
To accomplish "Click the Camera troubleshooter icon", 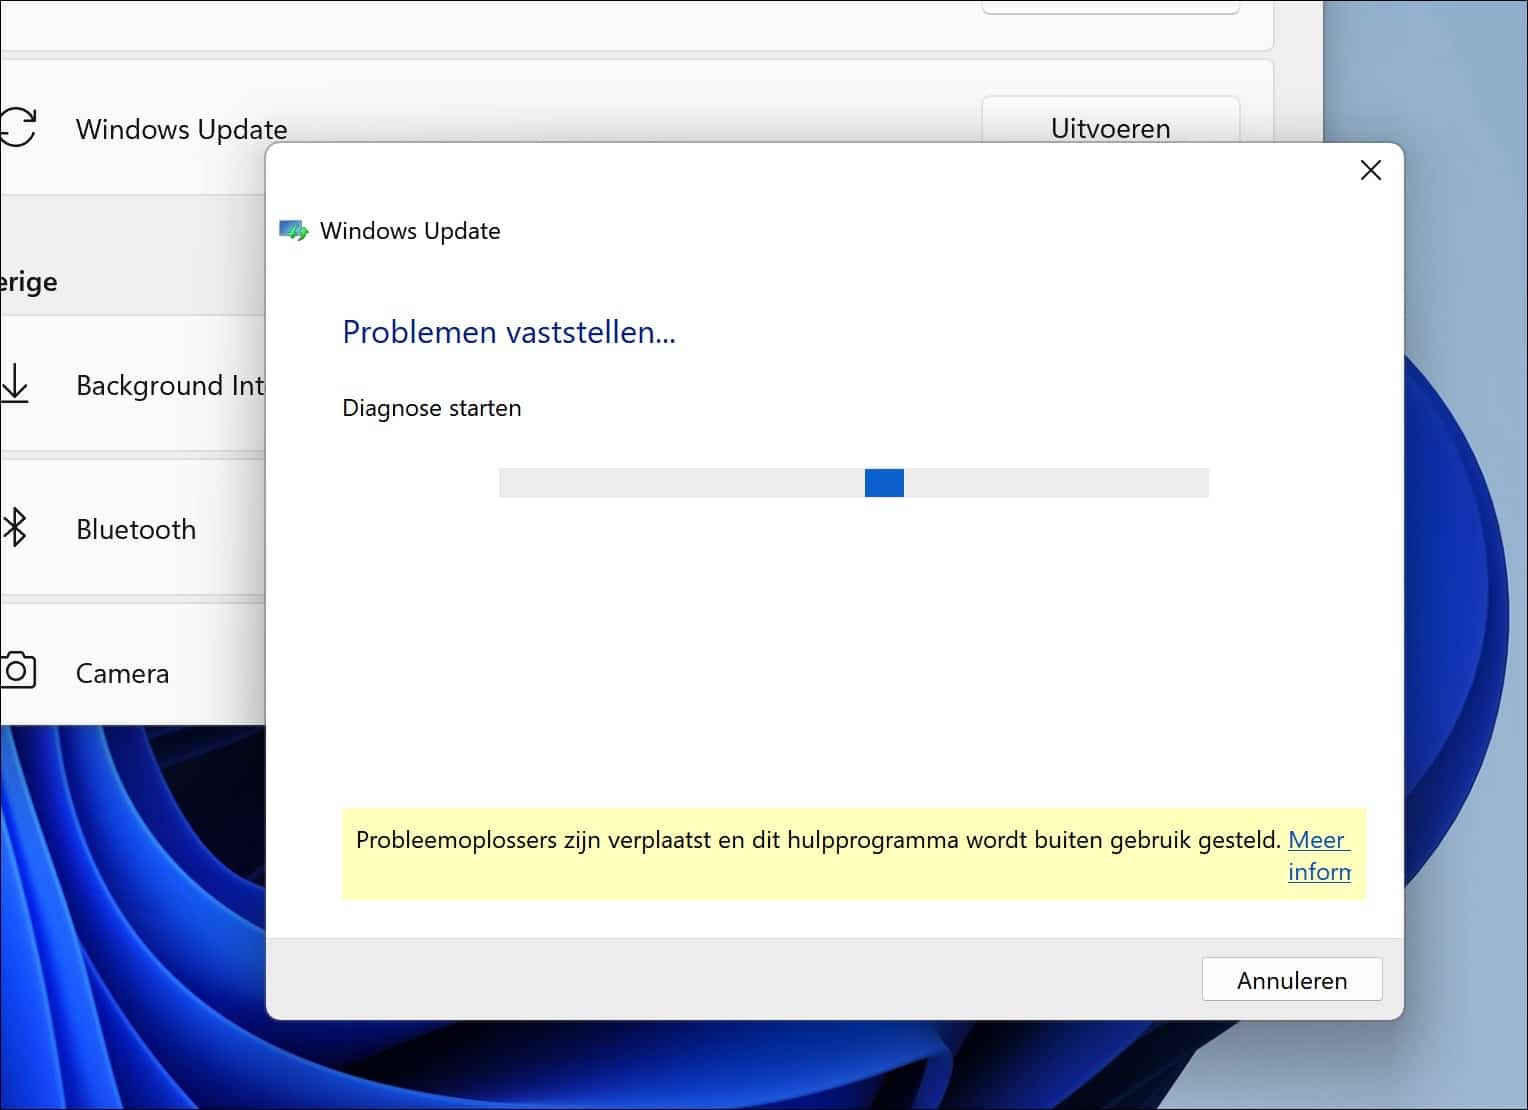I will 17,672.
